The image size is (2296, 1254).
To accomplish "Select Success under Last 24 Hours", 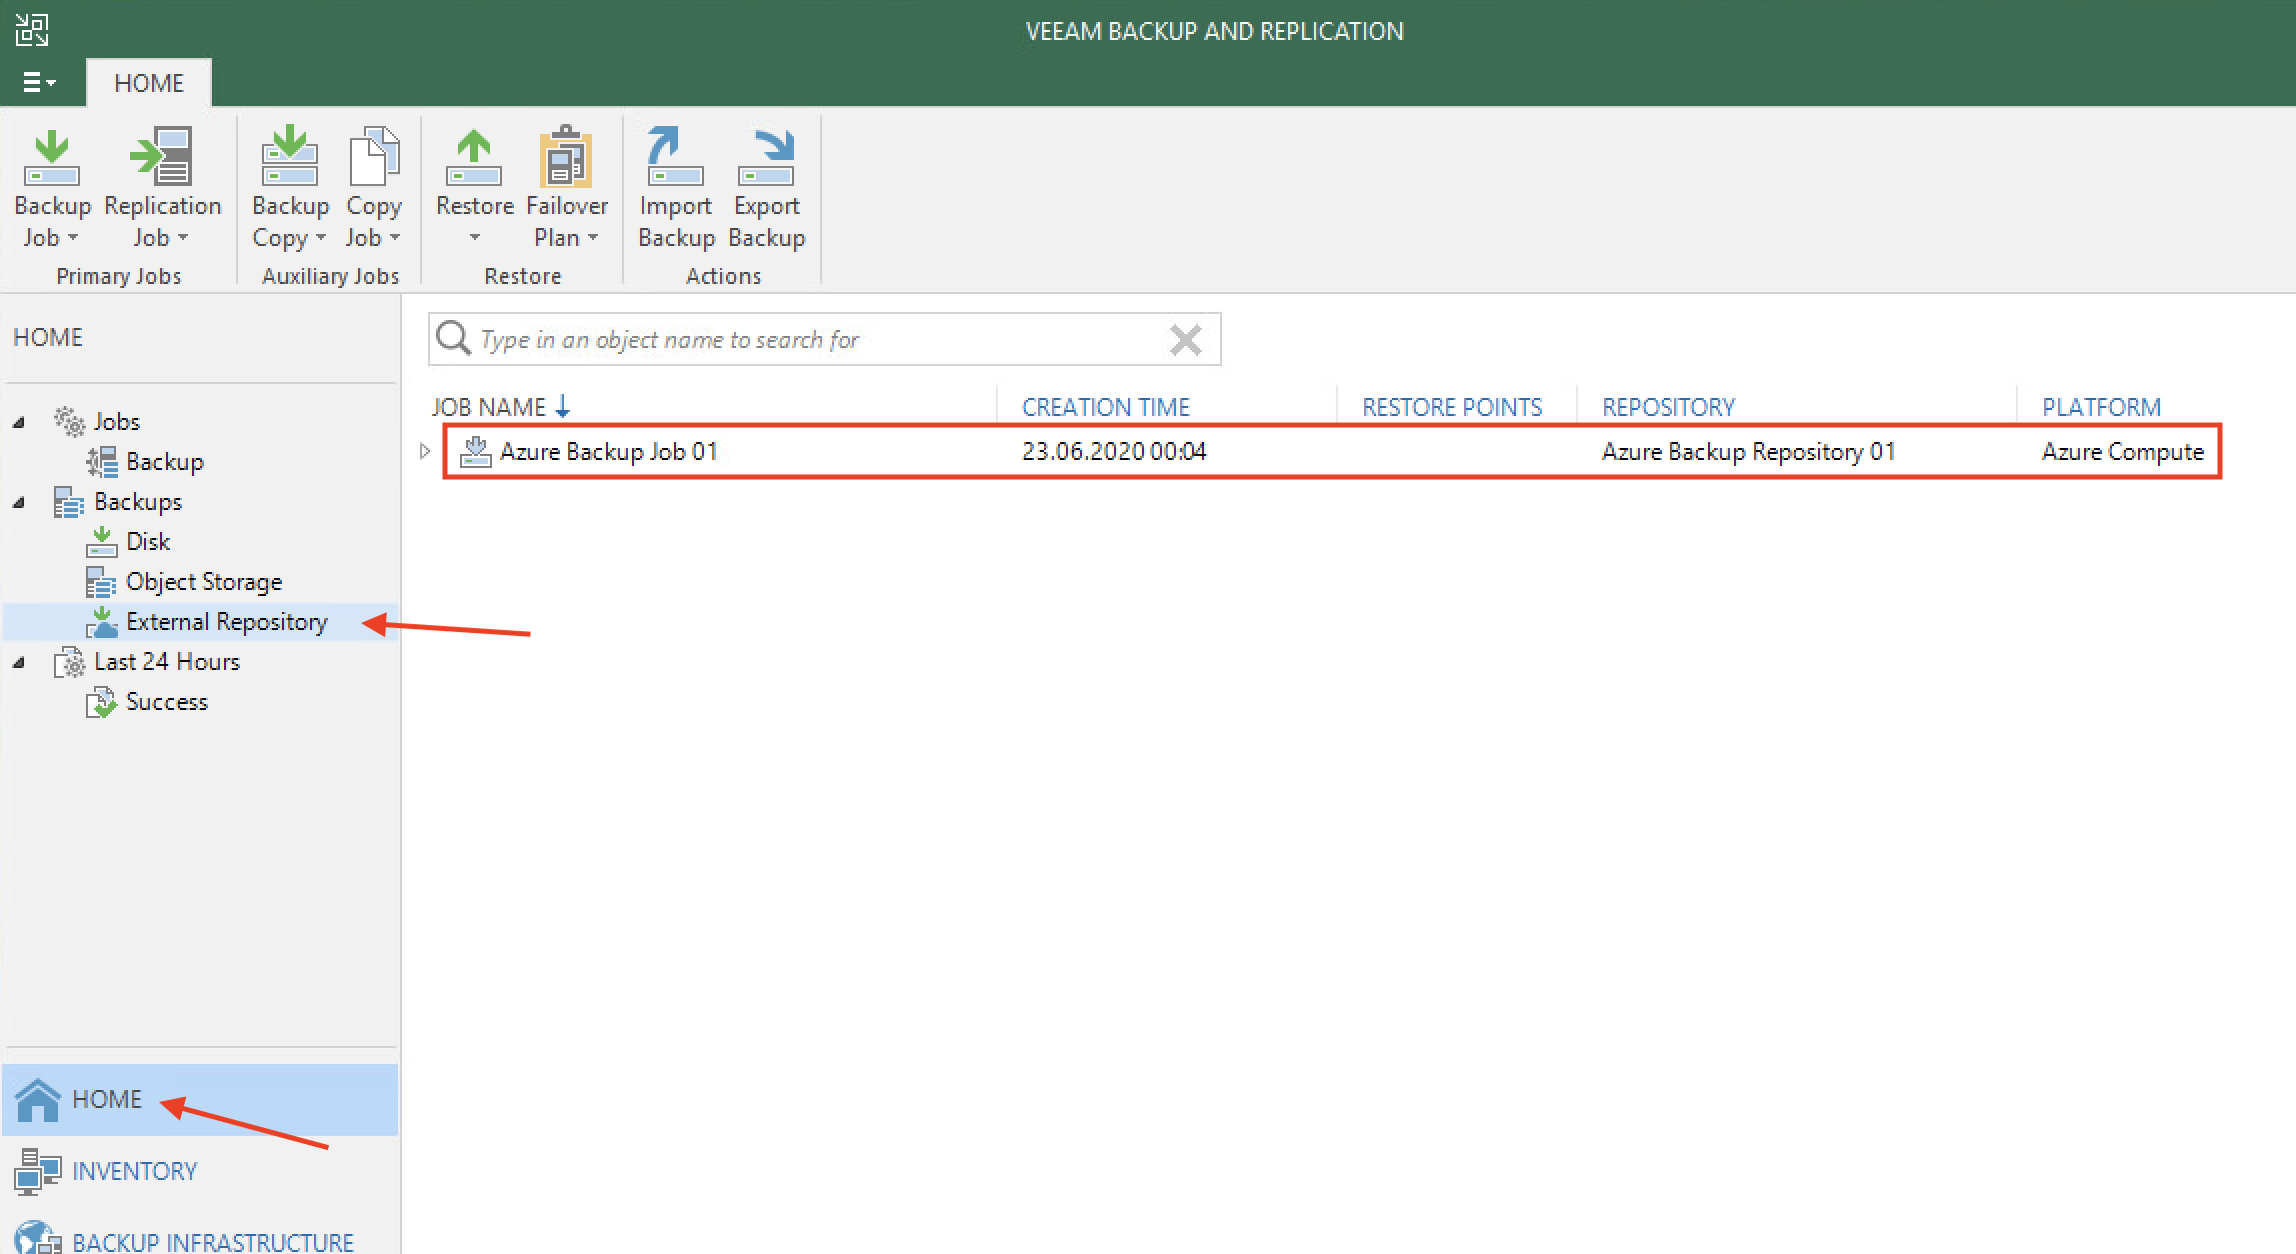I will click(167, 702).
